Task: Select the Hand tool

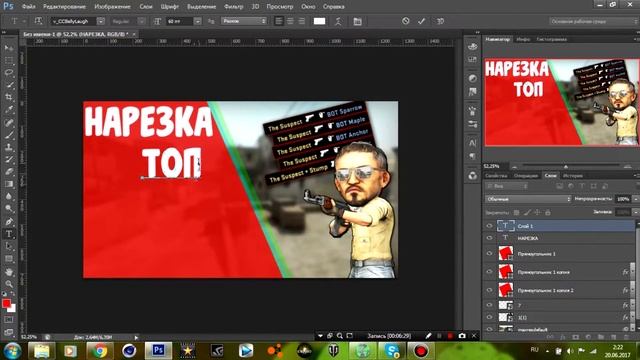Action: click(9, 271)
